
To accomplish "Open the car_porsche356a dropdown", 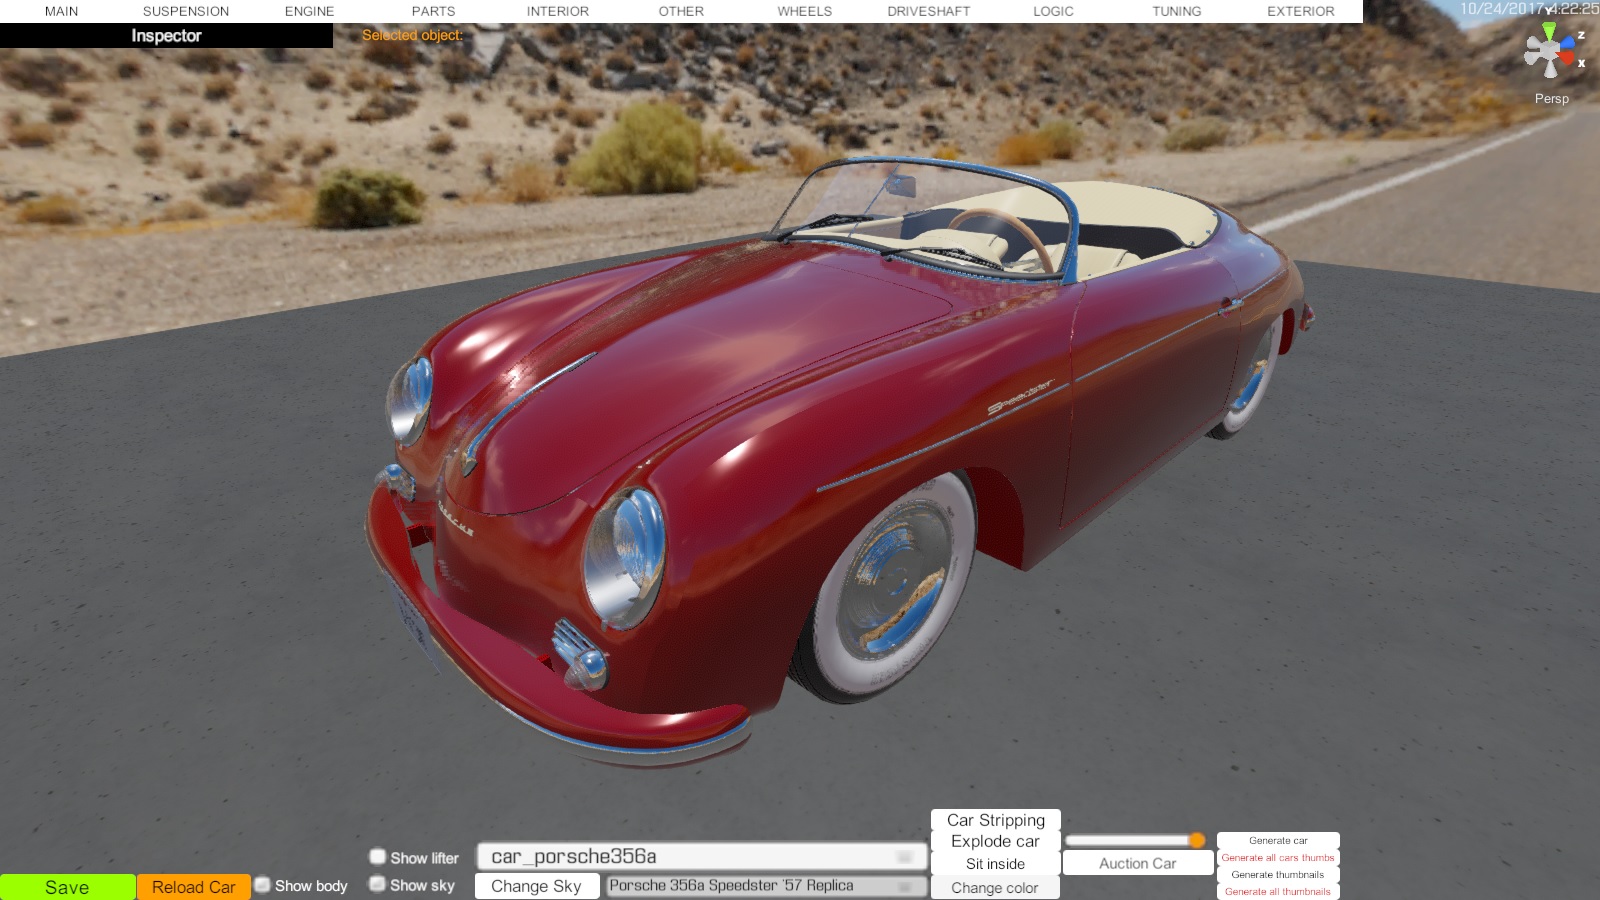I will click(x=701, y=857).
